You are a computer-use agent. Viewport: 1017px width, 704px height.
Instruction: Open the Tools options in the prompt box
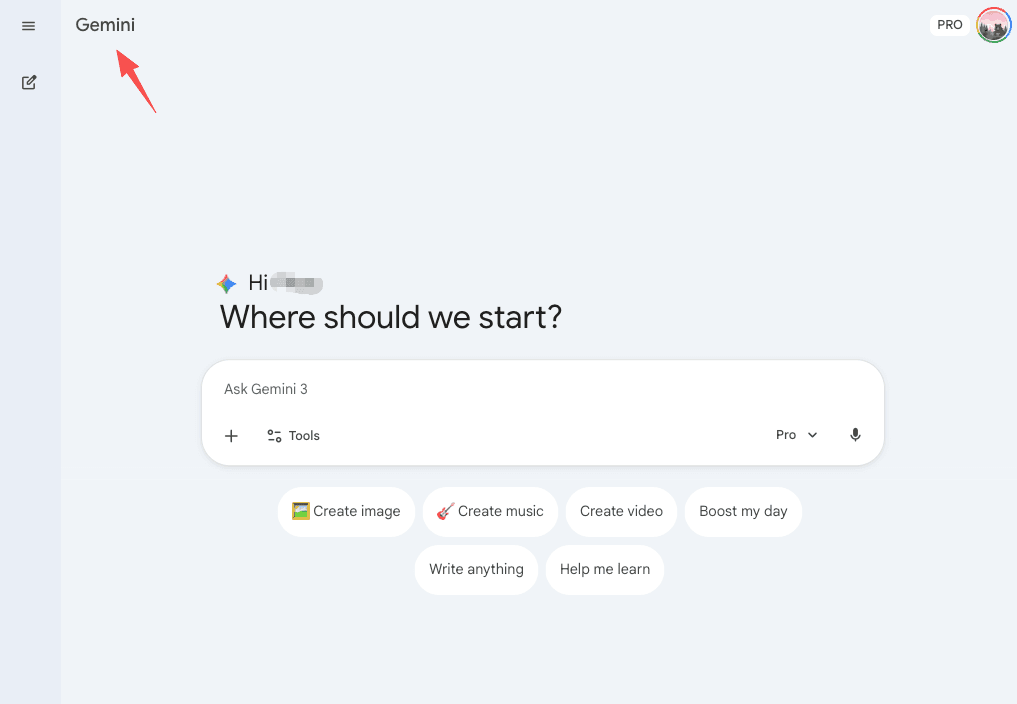293,435
